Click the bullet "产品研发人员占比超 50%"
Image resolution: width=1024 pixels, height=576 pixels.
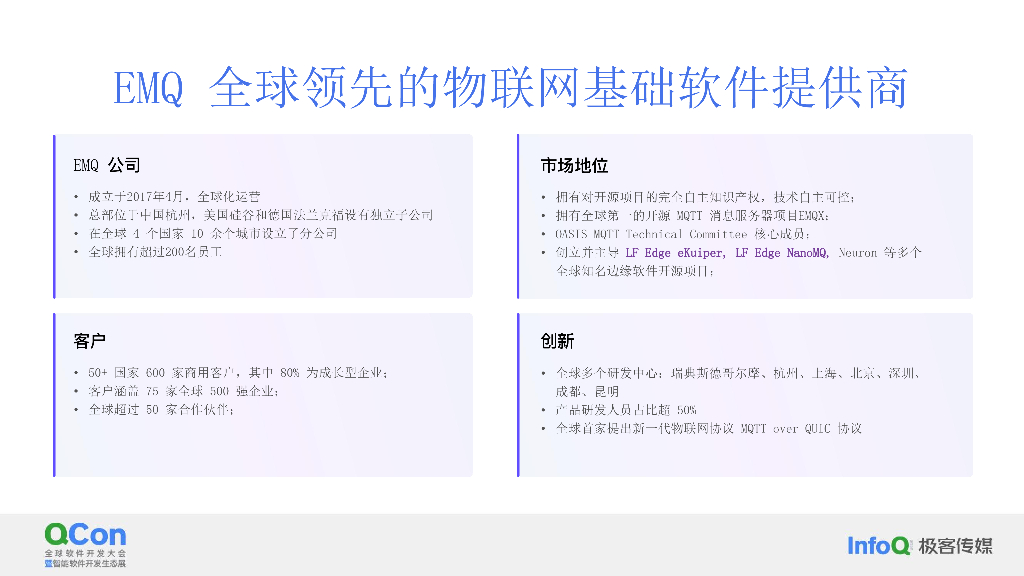(x=626, y=410)
